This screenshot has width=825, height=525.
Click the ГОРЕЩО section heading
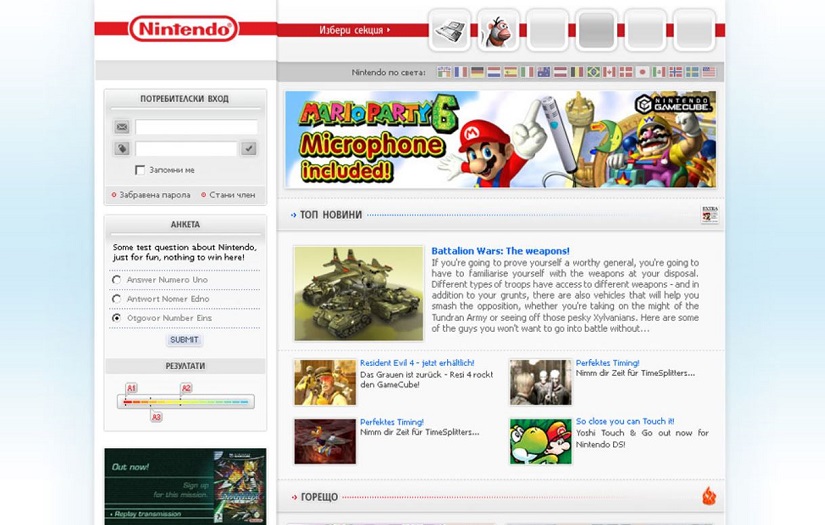pos(319,497)
